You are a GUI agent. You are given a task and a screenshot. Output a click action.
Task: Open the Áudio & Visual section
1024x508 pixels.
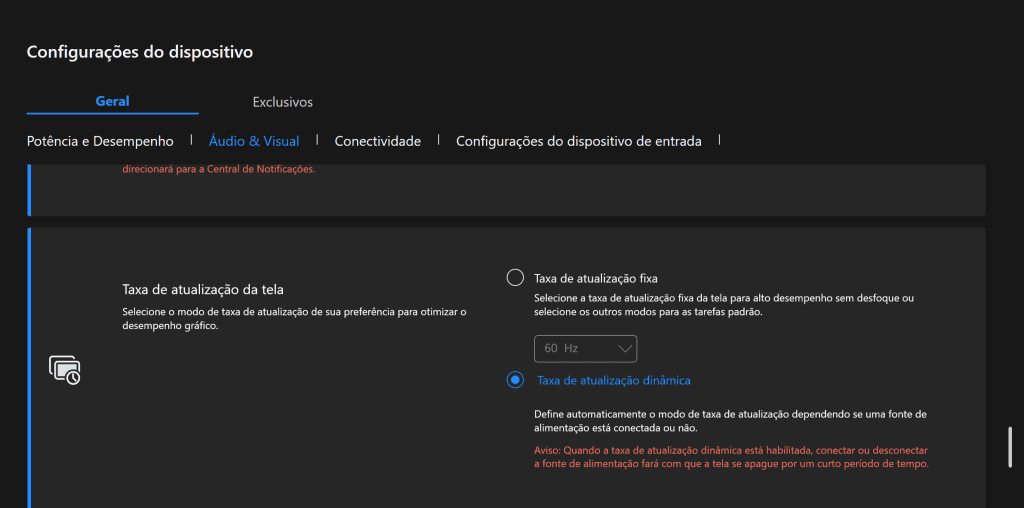254,141
